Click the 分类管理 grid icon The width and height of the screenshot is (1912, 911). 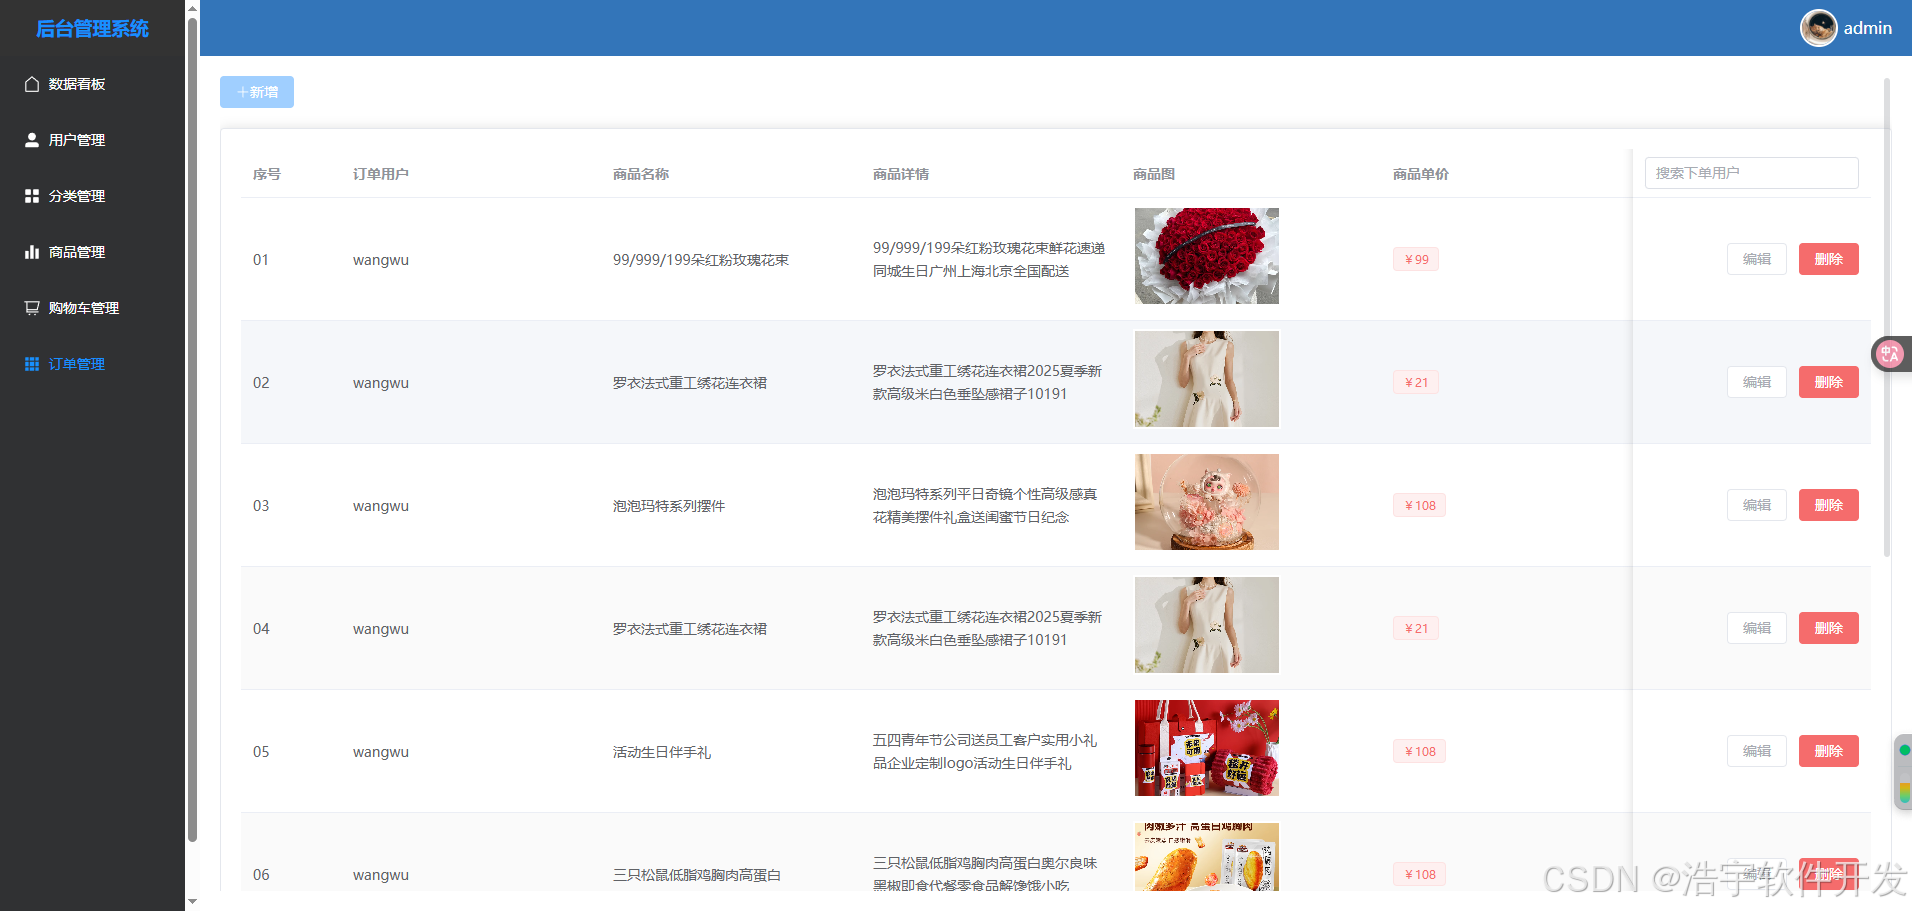(x=32, y=196)
